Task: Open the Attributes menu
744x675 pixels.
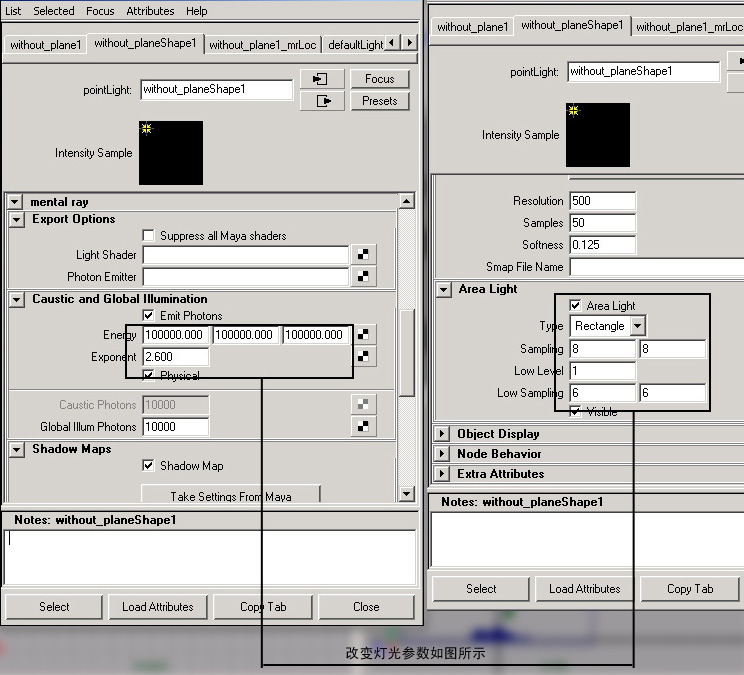Action: [x=150, y=11]
